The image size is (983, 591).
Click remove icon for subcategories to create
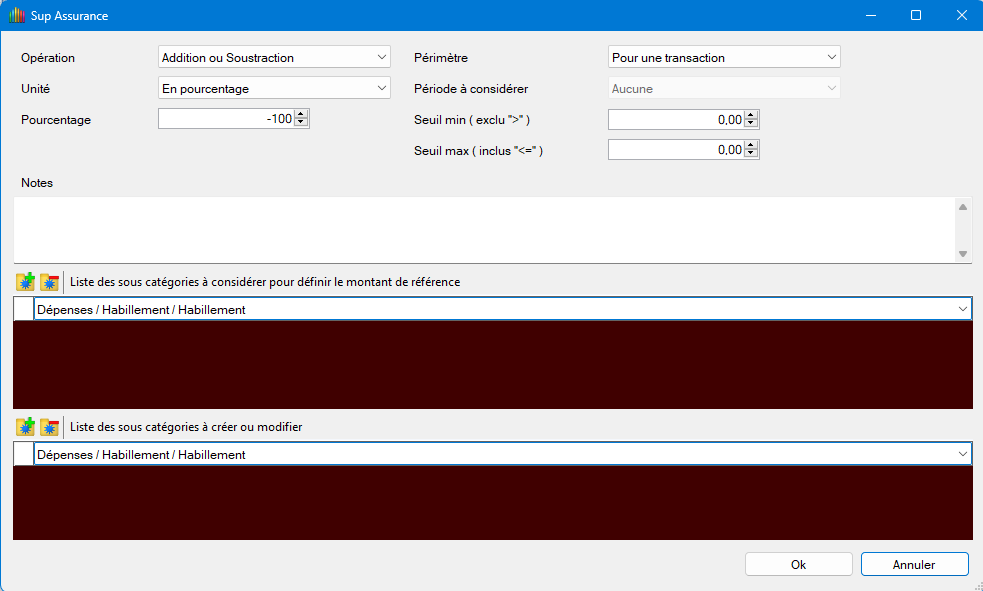coord(50,427)
